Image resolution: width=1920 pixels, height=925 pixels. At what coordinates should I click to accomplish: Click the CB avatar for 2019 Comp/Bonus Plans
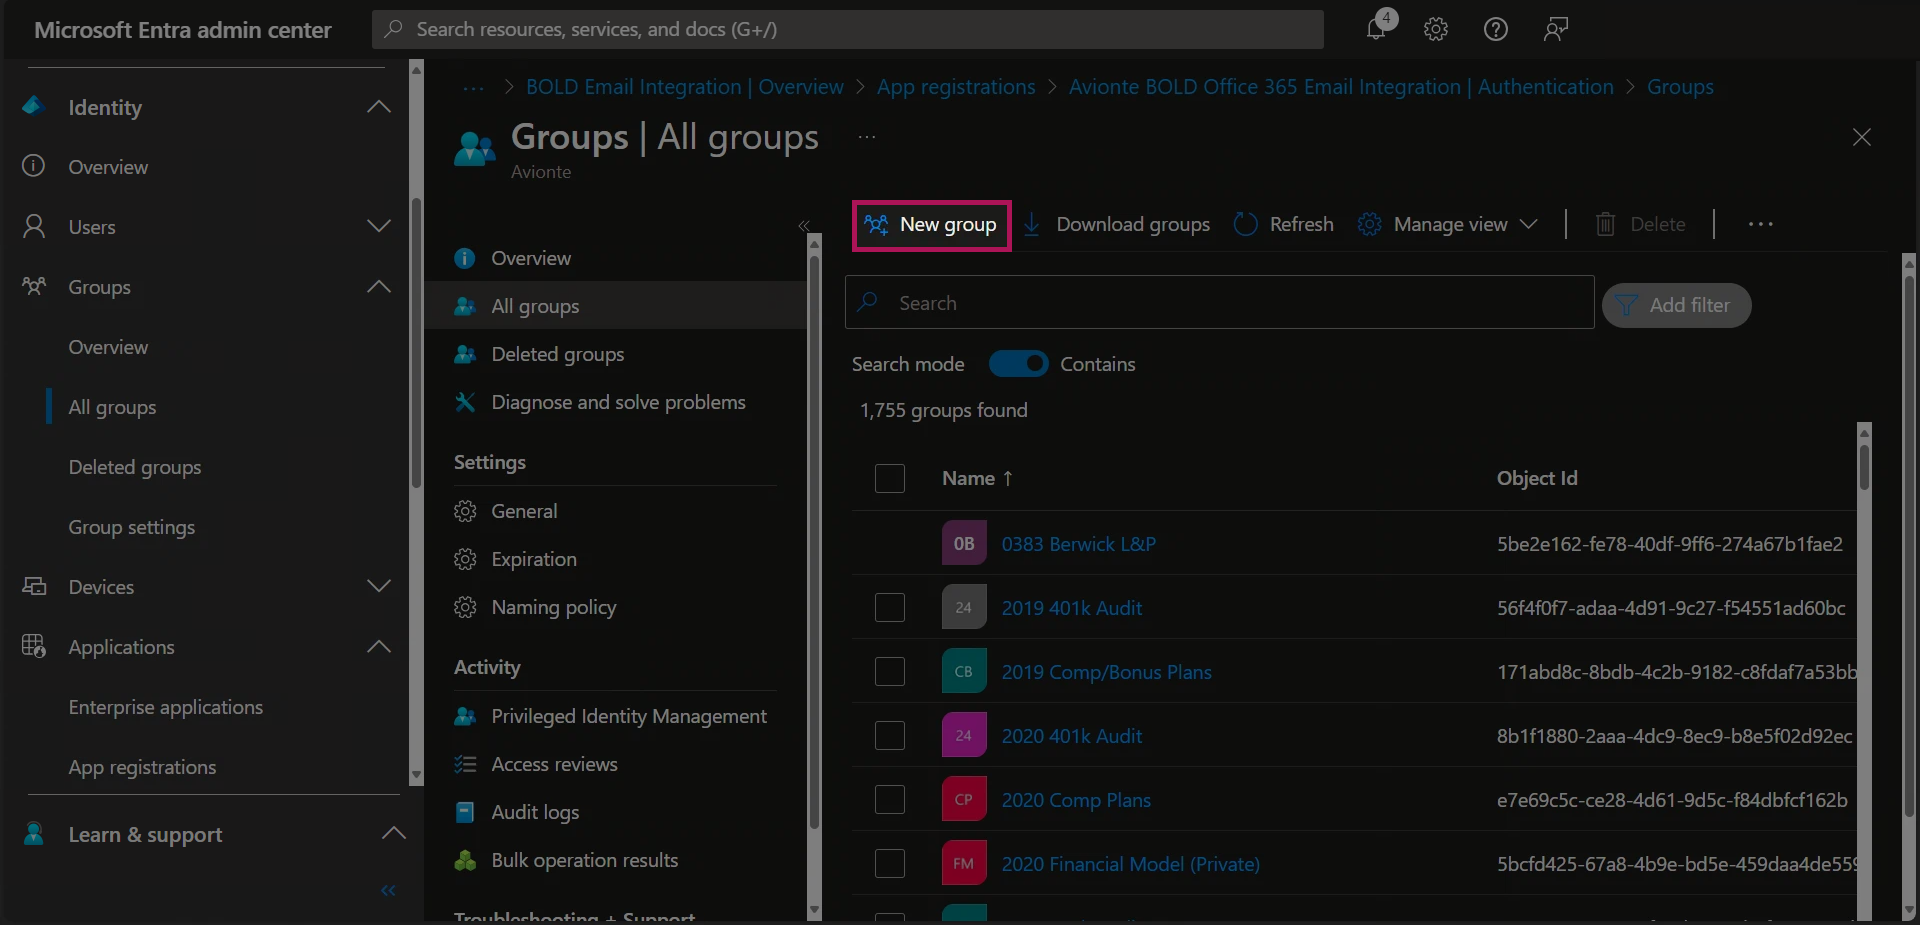(x=964, y=671)
